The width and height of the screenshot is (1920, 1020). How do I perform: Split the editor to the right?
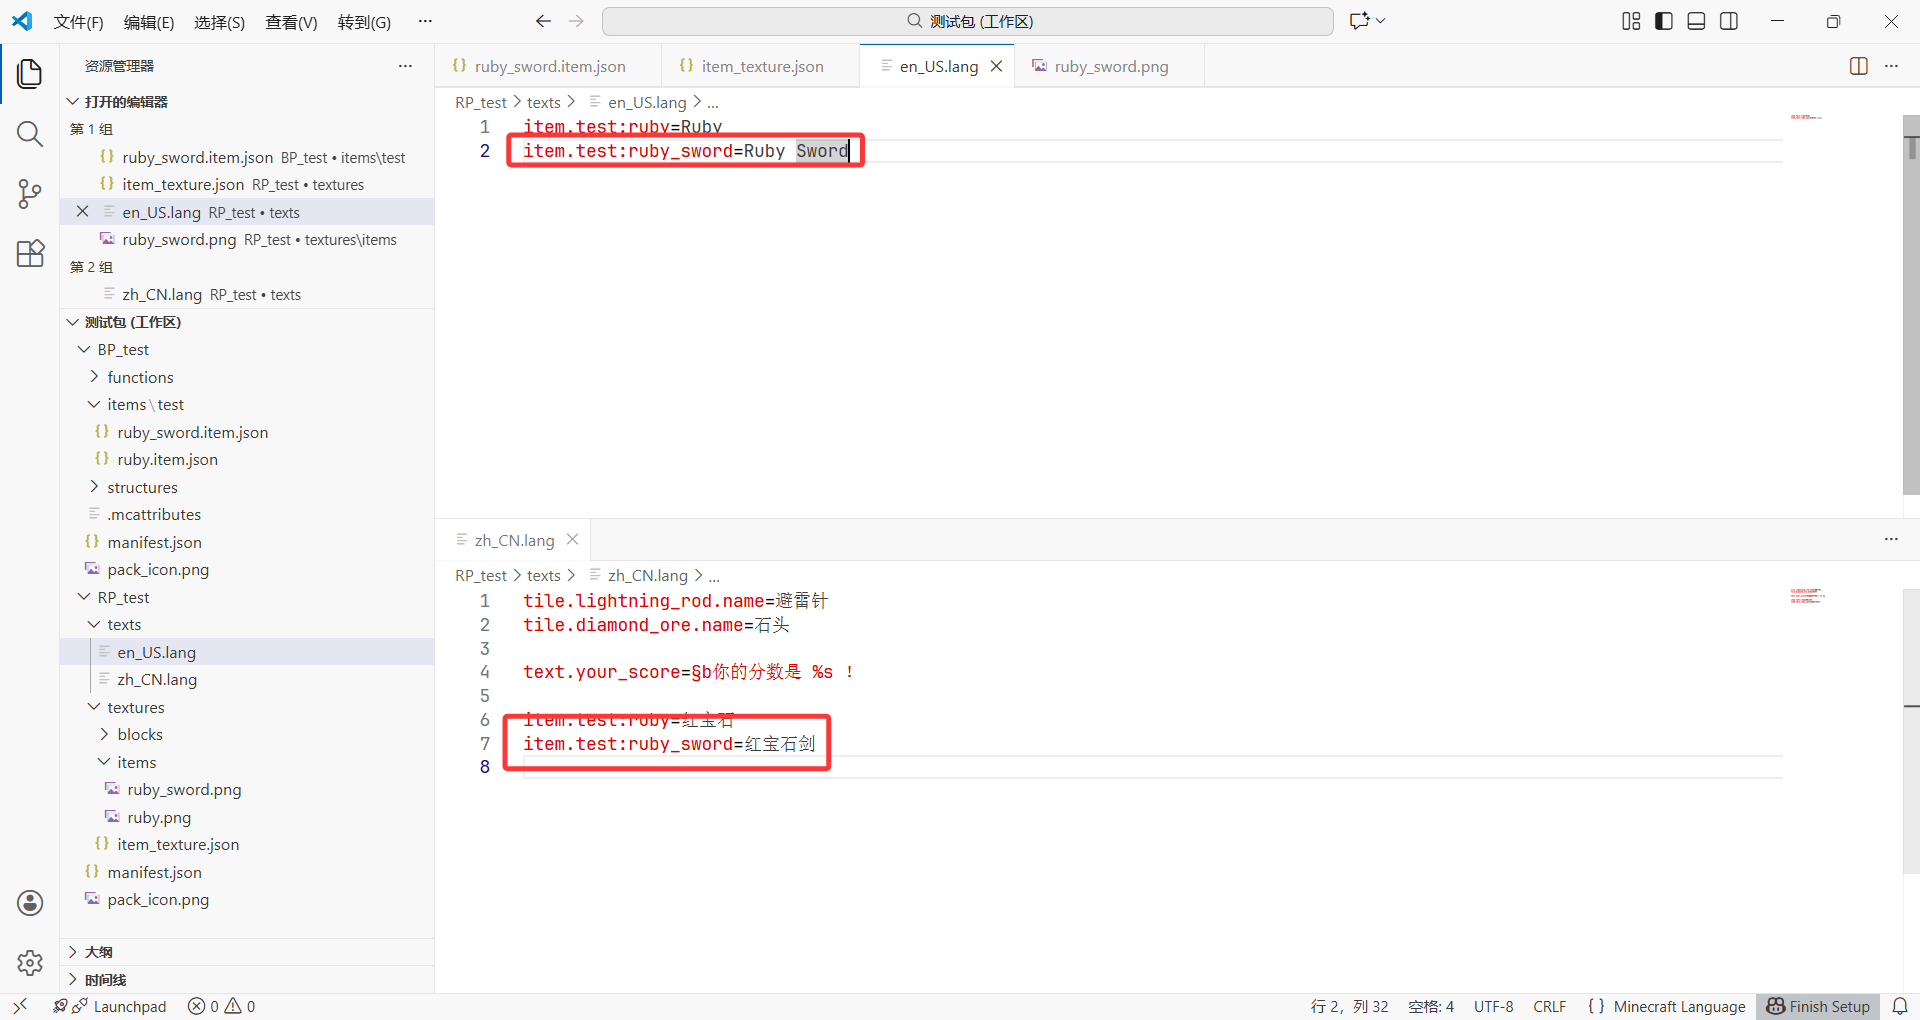[1858, 66]
